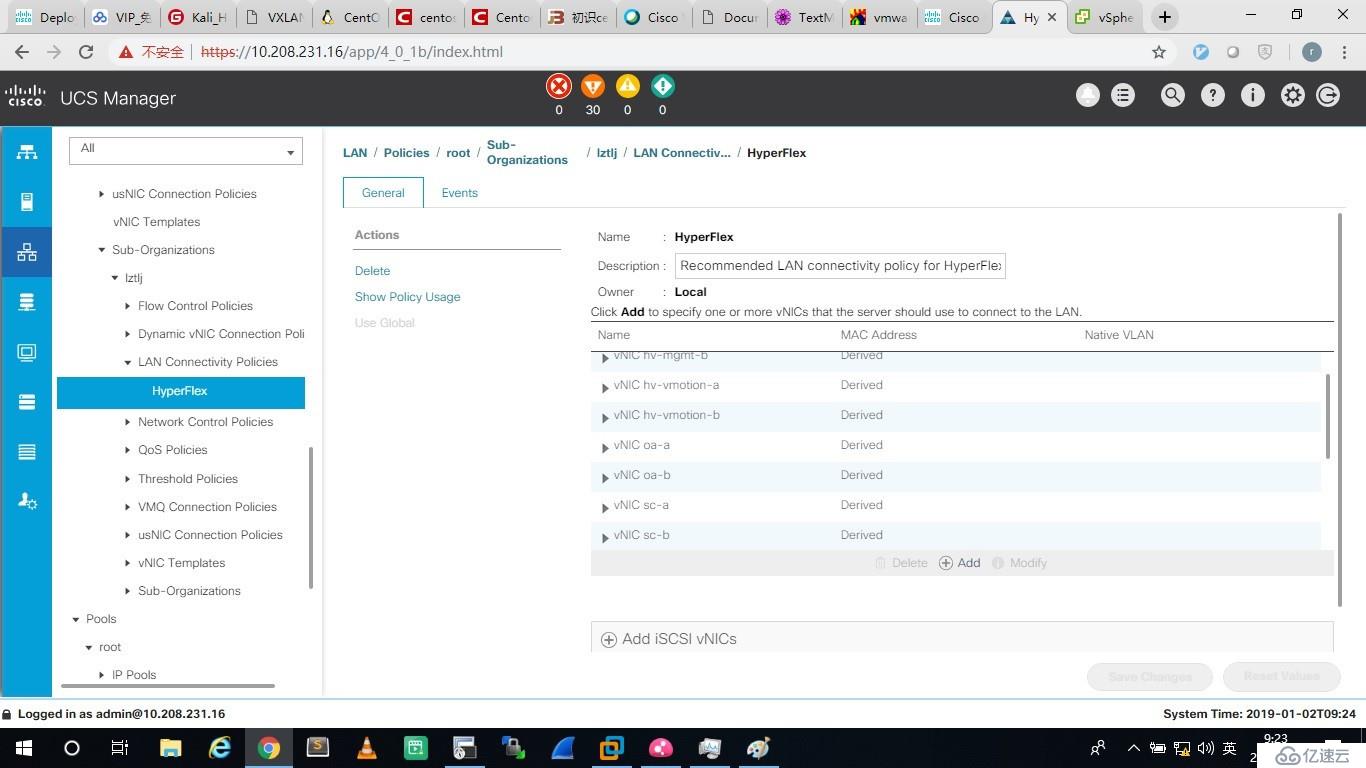Click the Windows Start button
Viewport: 1366px width, 768px height.
click(23, 748)
